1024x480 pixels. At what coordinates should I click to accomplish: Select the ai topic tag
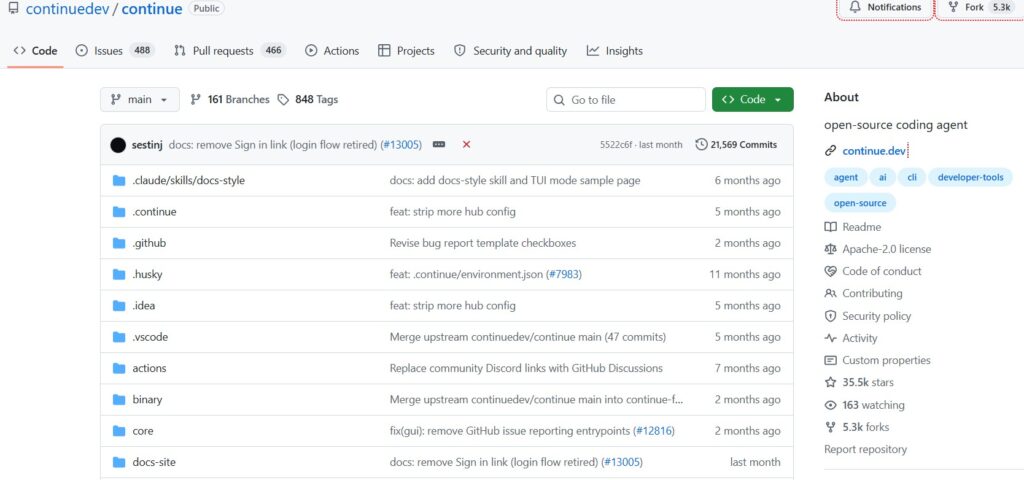click(x=882, y=178)
